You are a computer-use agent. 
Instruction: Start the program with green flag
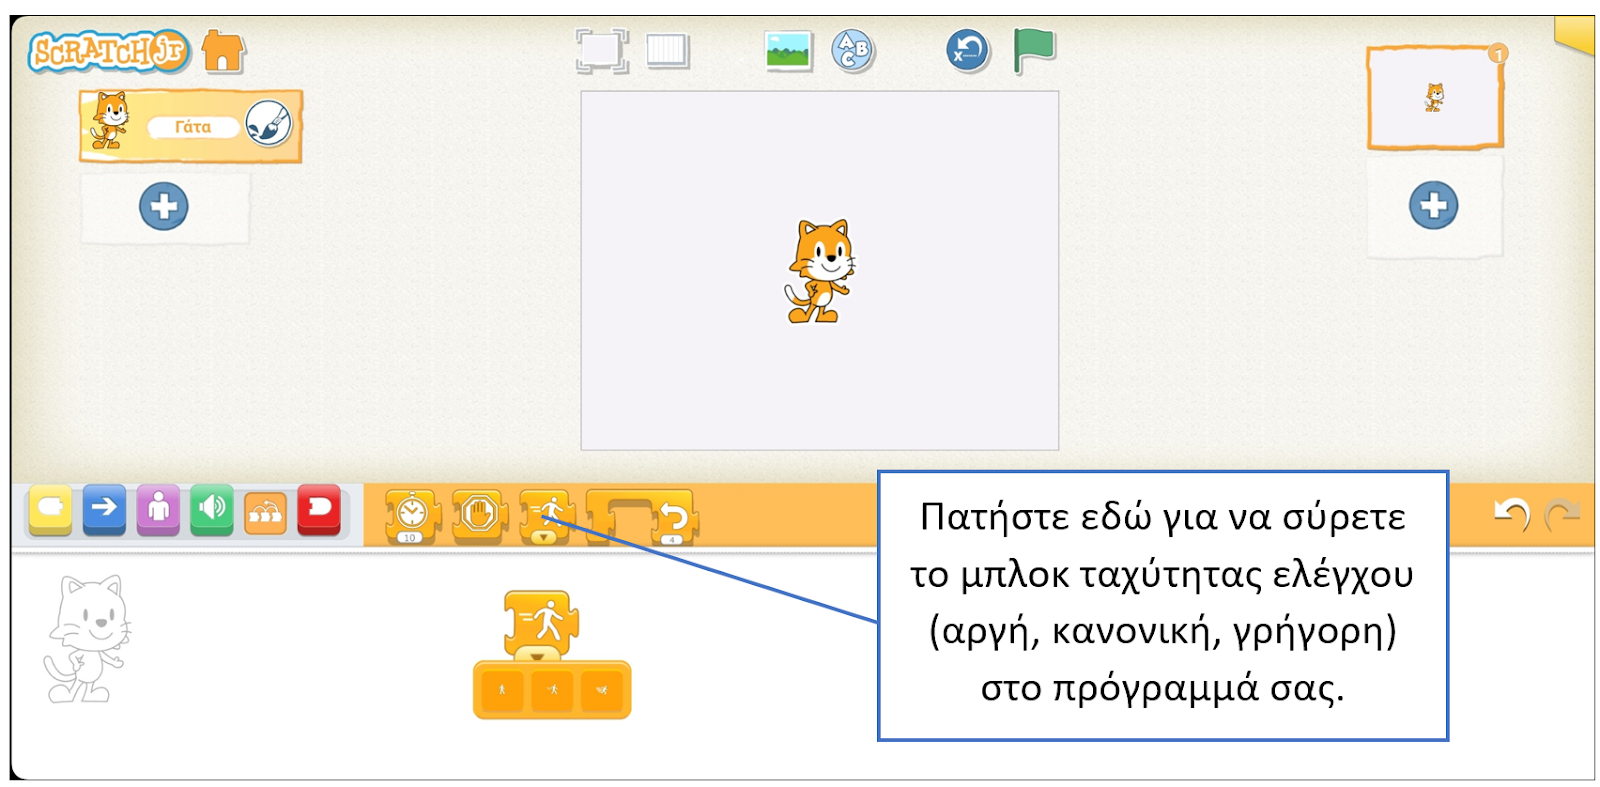1034,50
